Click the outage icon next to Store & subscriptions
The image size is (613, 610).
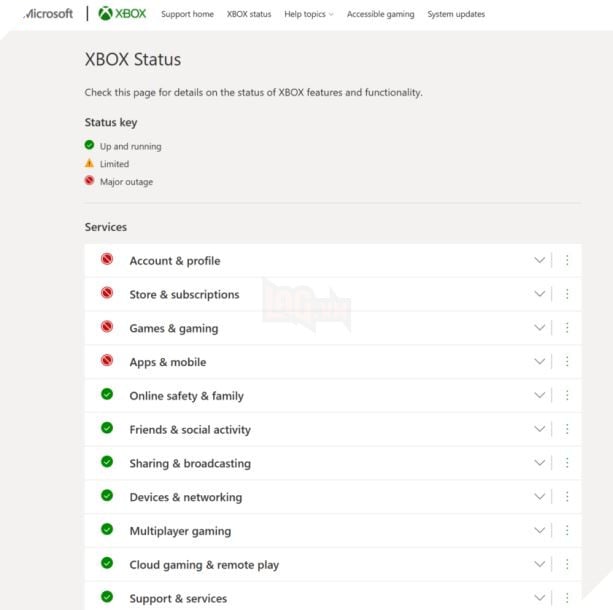coord(107,292)
